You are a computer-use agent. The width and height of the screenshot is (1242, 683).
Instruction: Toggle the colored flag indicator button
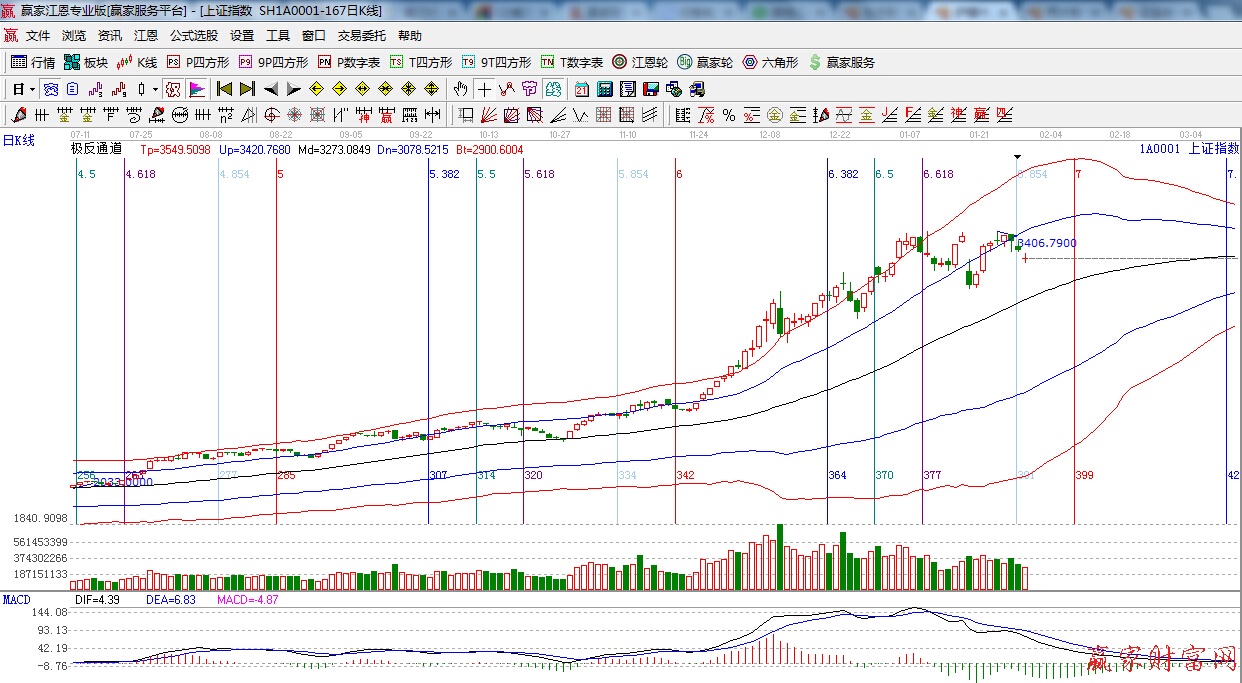[x=196, y=89]
